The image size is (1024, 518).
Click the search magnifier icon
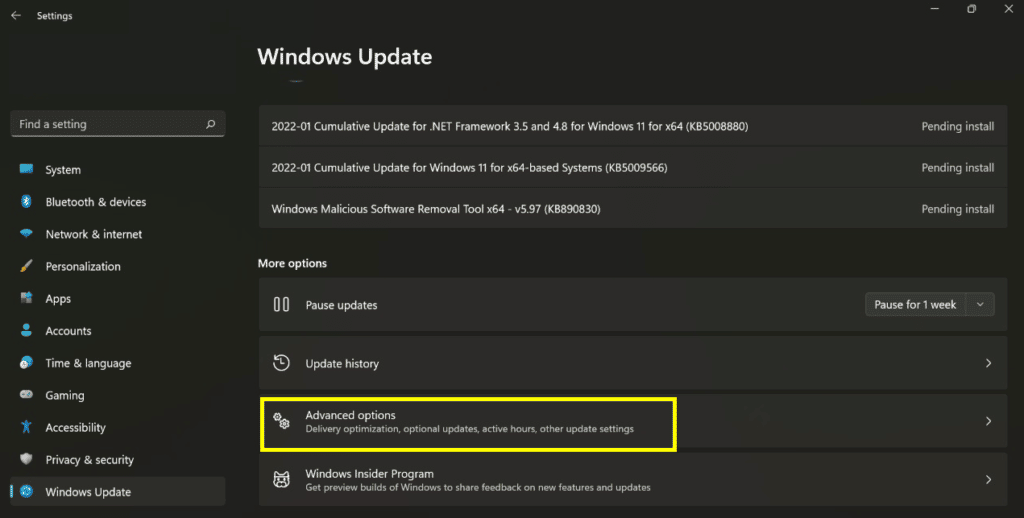point(210,125)
